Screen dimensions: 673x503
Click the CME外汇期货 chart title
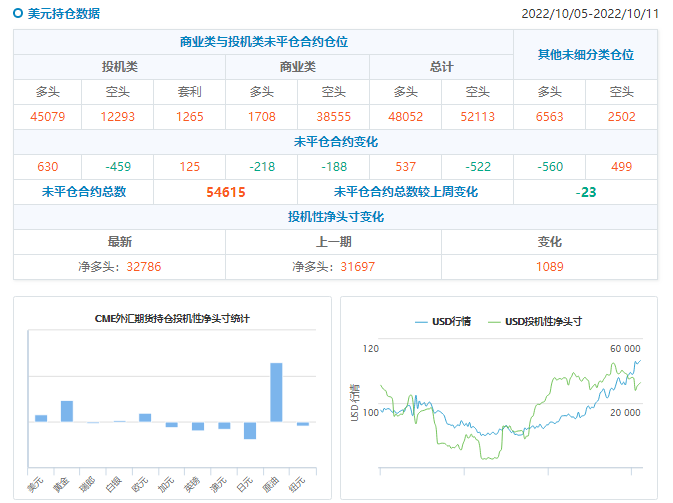pos(172,318)
